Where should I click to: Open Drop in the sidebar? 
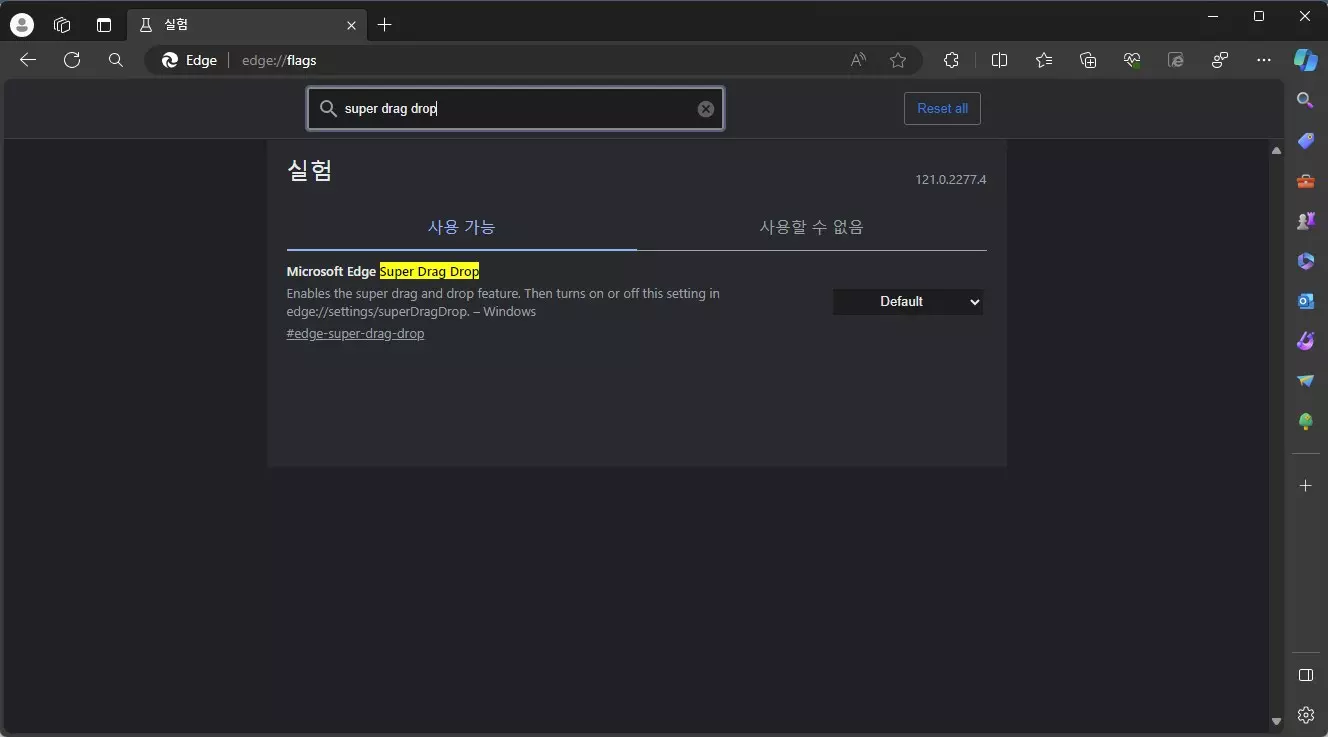(1305, 380)
